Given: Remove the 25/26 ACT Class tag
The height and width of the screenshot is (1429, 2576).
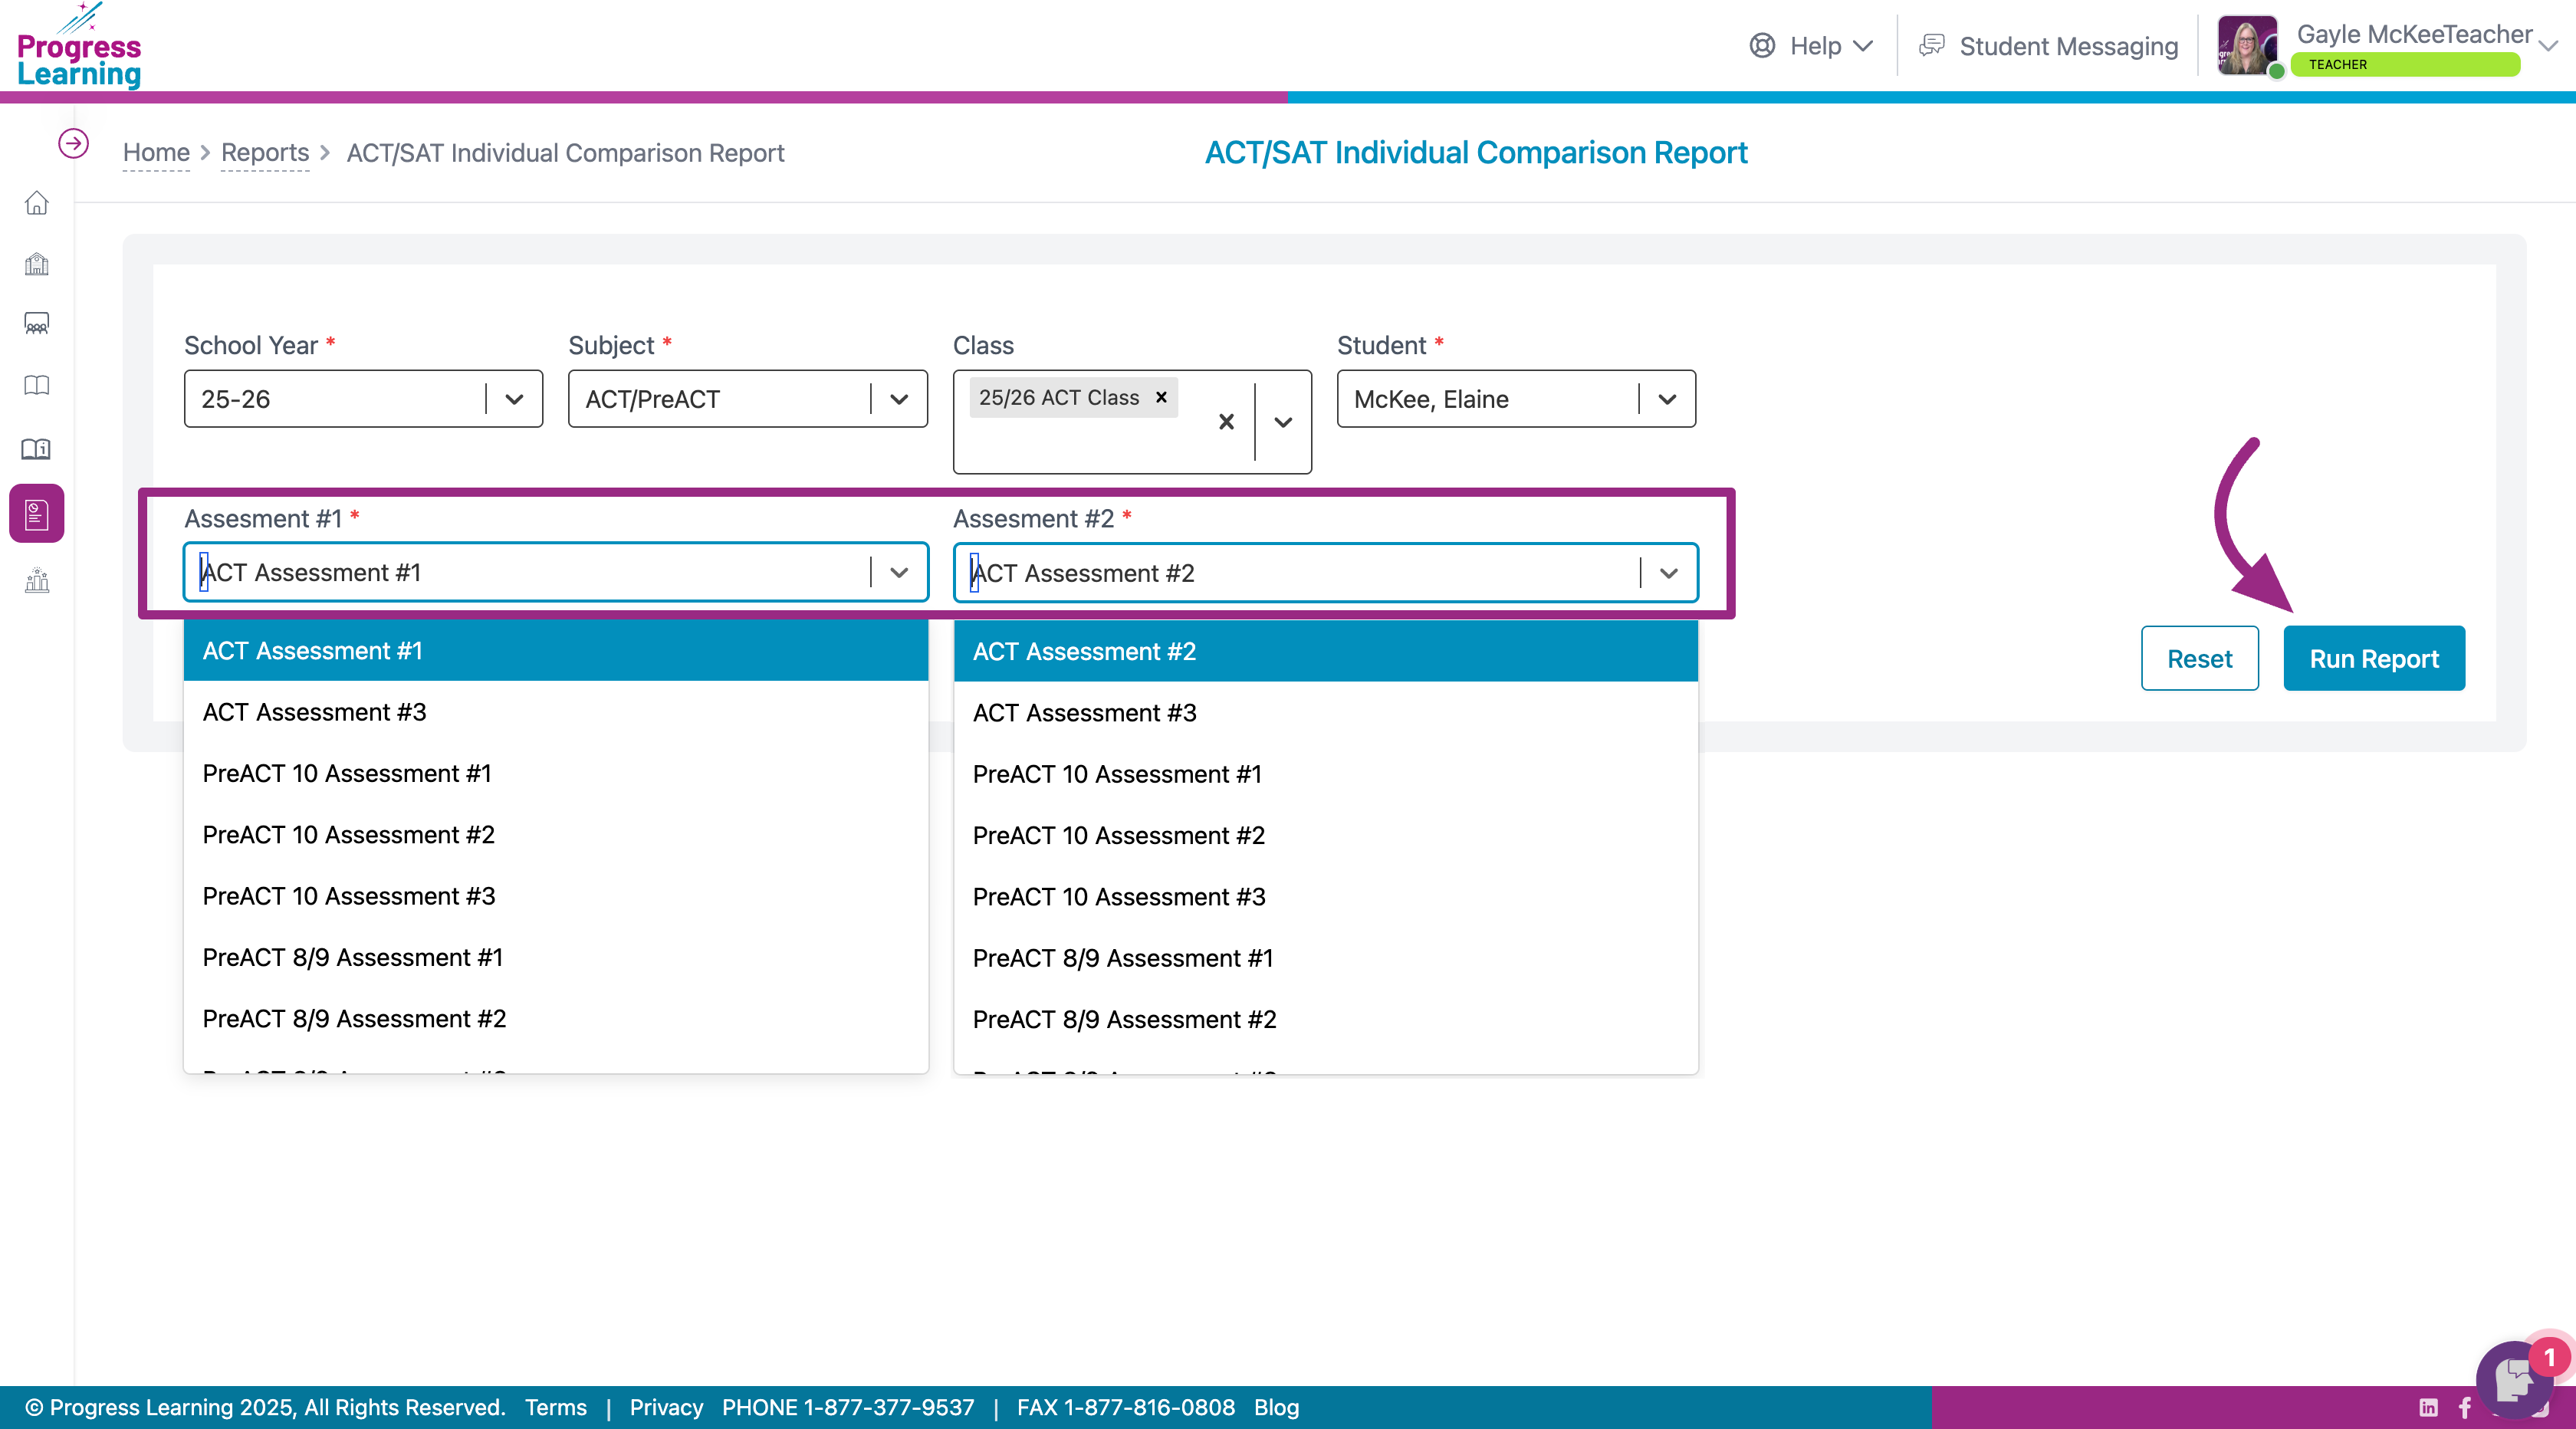Looking at the screenshot, I should tap(1161, 397).
